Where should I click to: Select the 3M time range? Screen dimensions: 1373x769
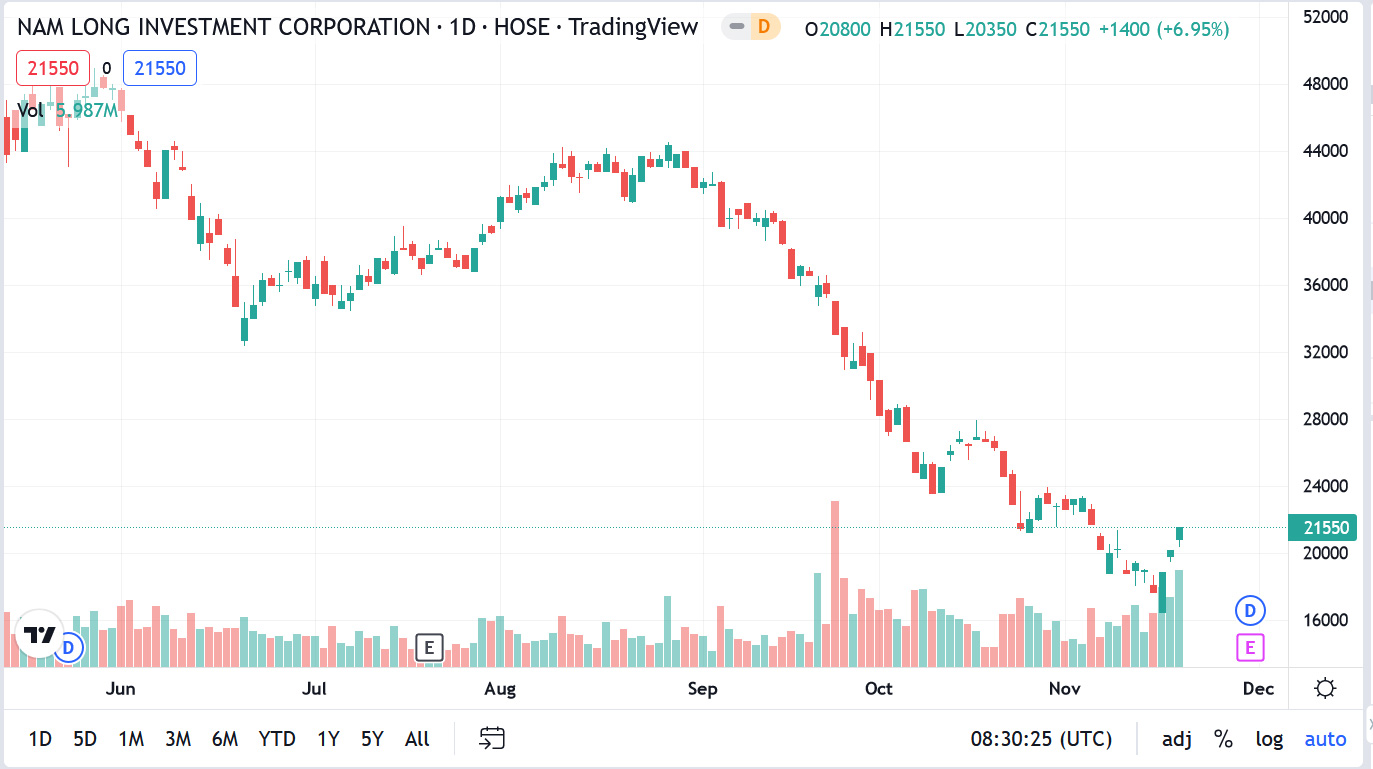tap(178, 739)
